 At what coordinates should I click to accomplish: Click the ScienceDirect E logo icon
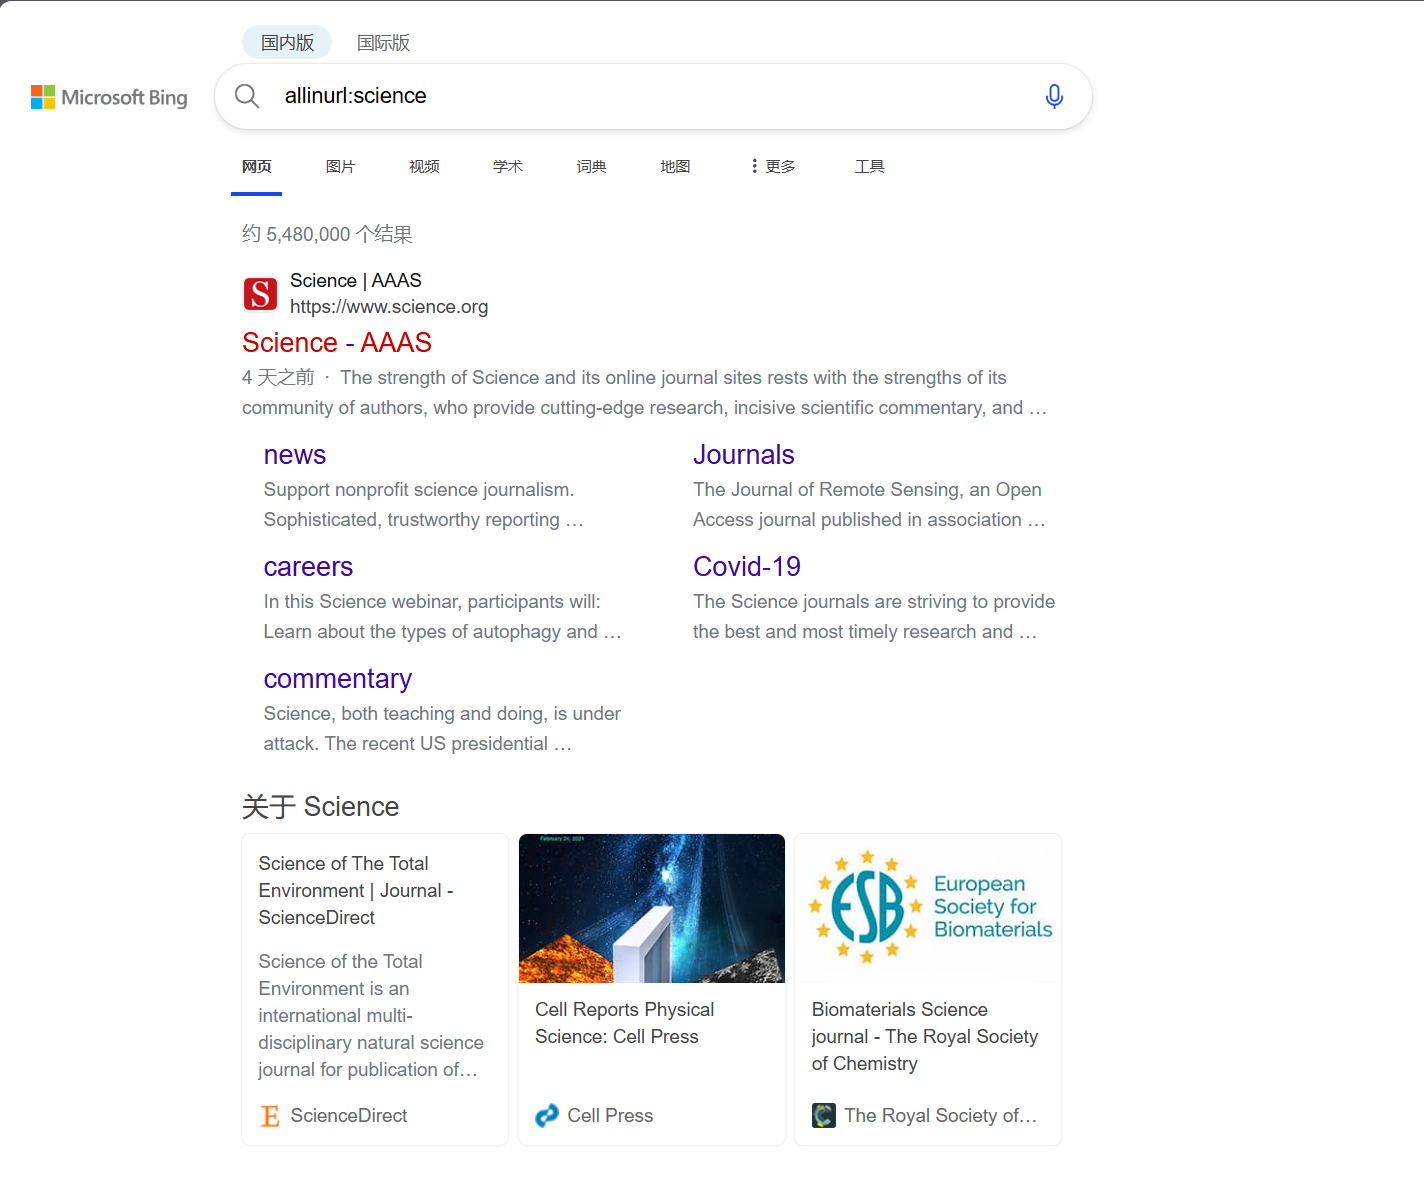[x=270, y=1116]
